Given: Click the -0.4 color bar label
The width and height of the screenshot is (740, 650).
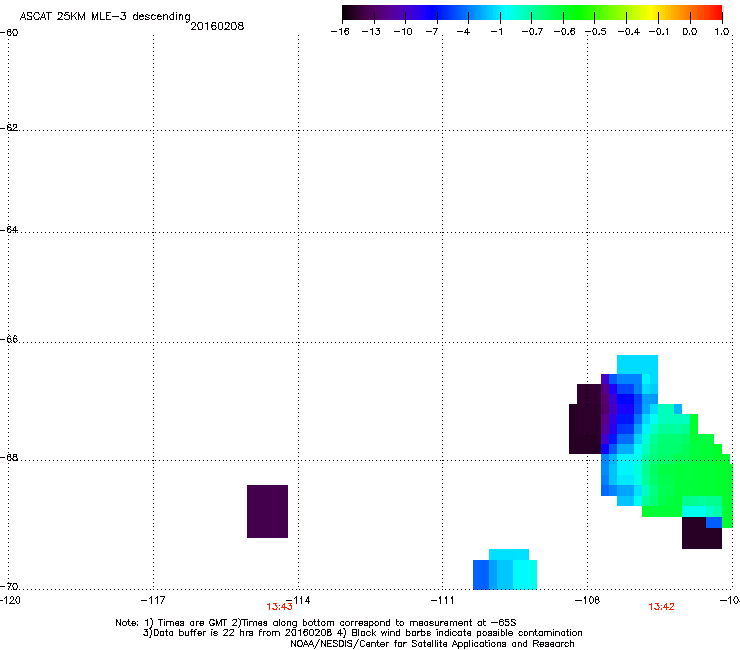Looking at the screenshot, I should (629, 32).
